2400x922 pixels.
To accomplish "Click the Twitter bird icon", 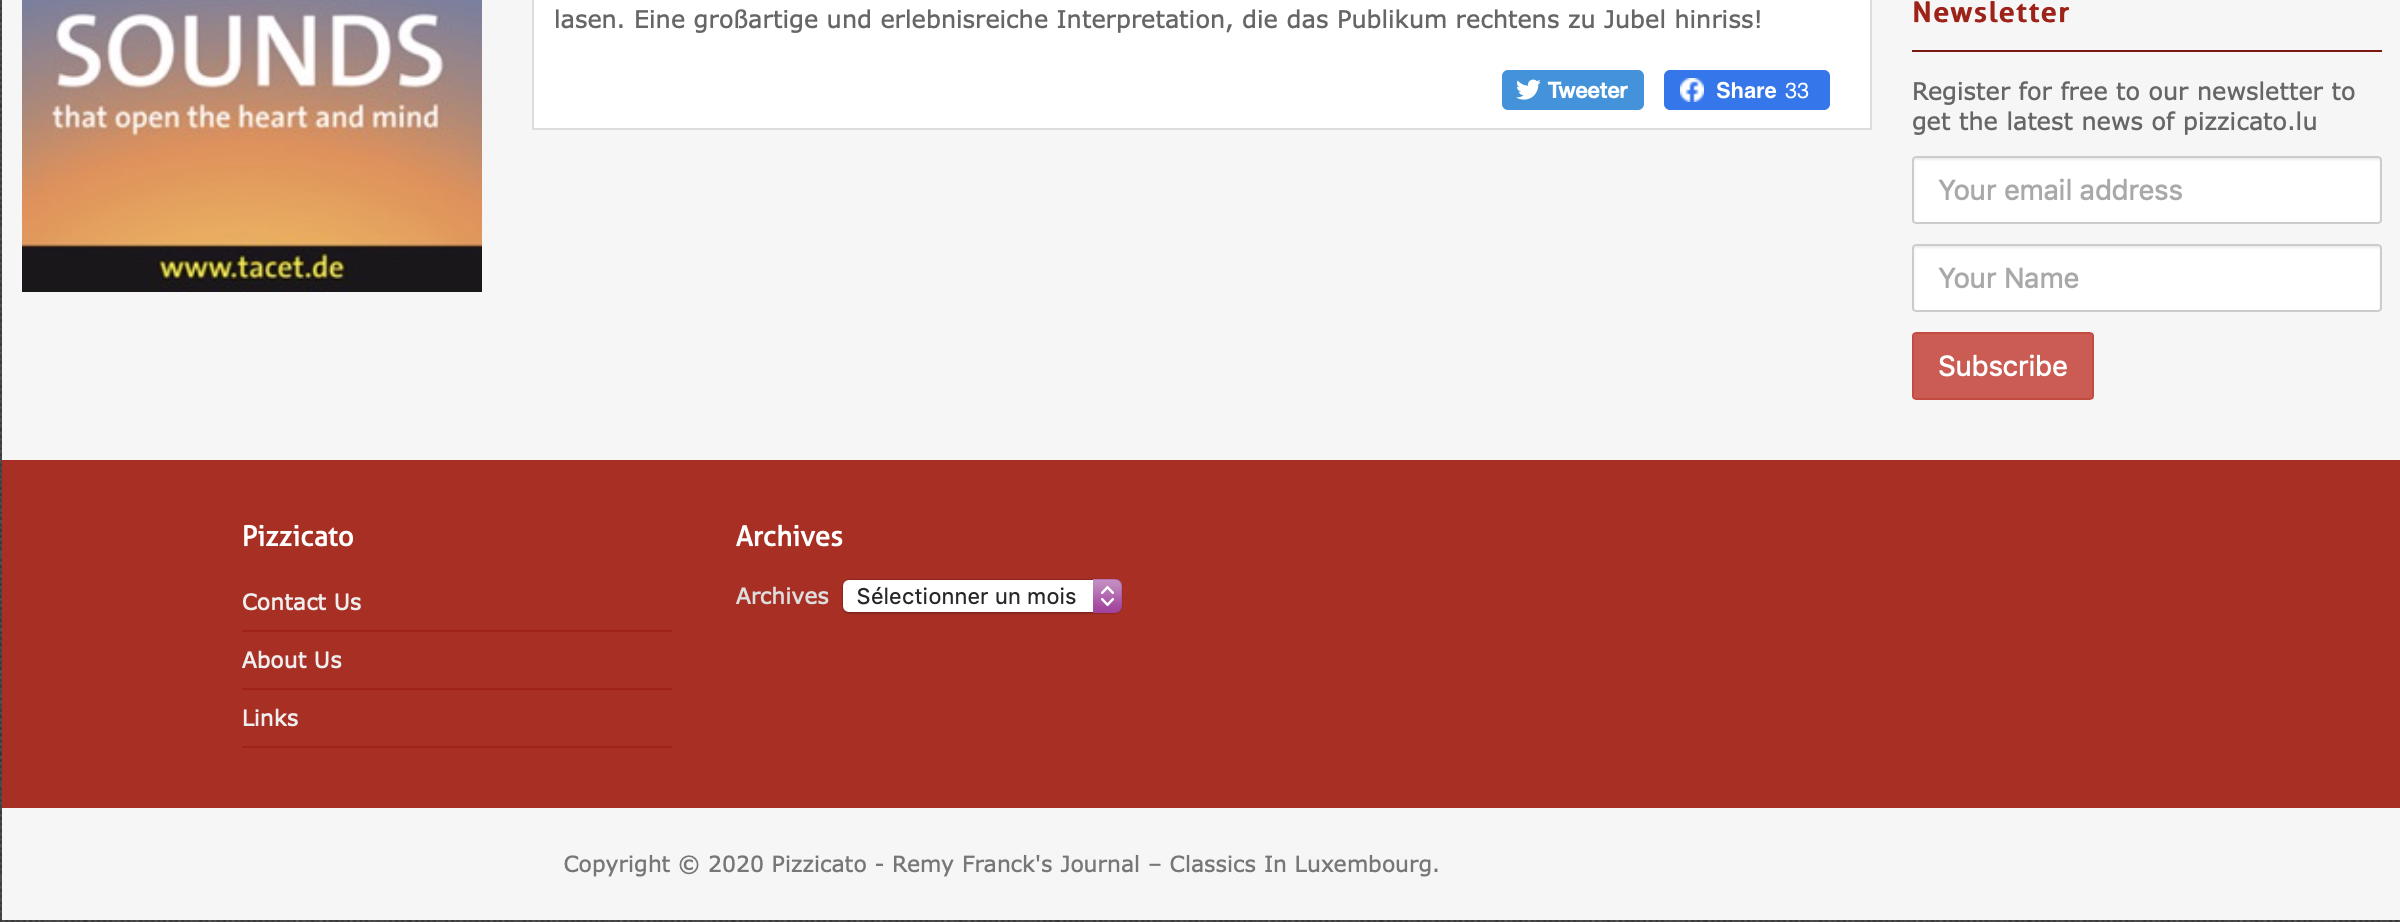I will click(x=1527, y=90).
